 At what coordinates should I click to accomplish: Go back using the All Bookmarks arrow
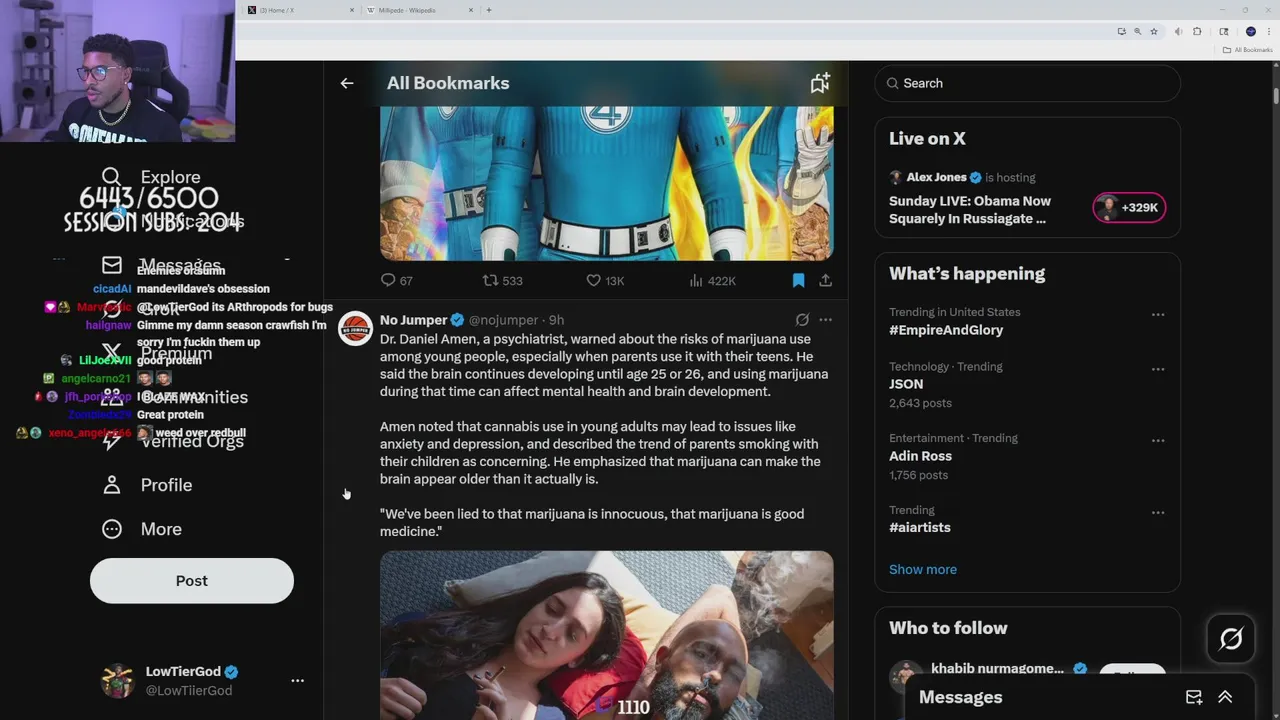point(347,83)
